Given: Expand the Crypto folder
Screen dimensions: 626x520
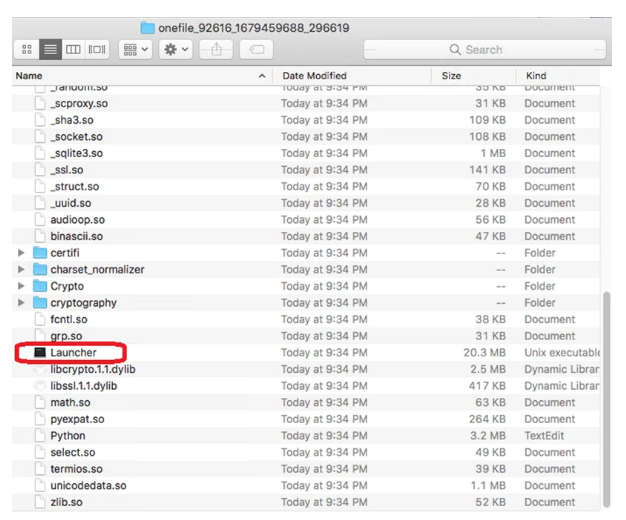Looking at the screenshot, I should 21,286.
